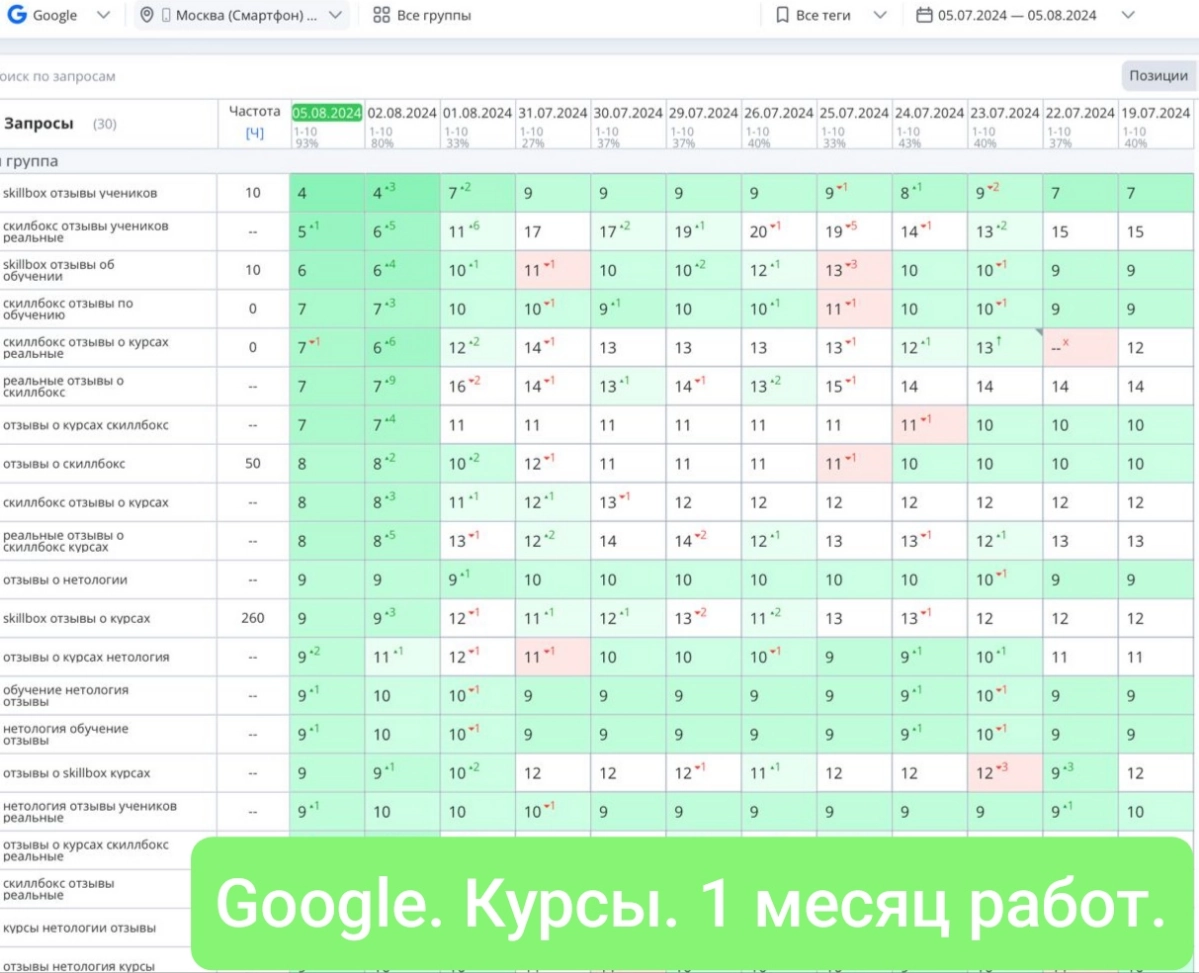The image size is (1199, 973).
Task: Select the 02.08.2024 column header
Action: [401, 113]
